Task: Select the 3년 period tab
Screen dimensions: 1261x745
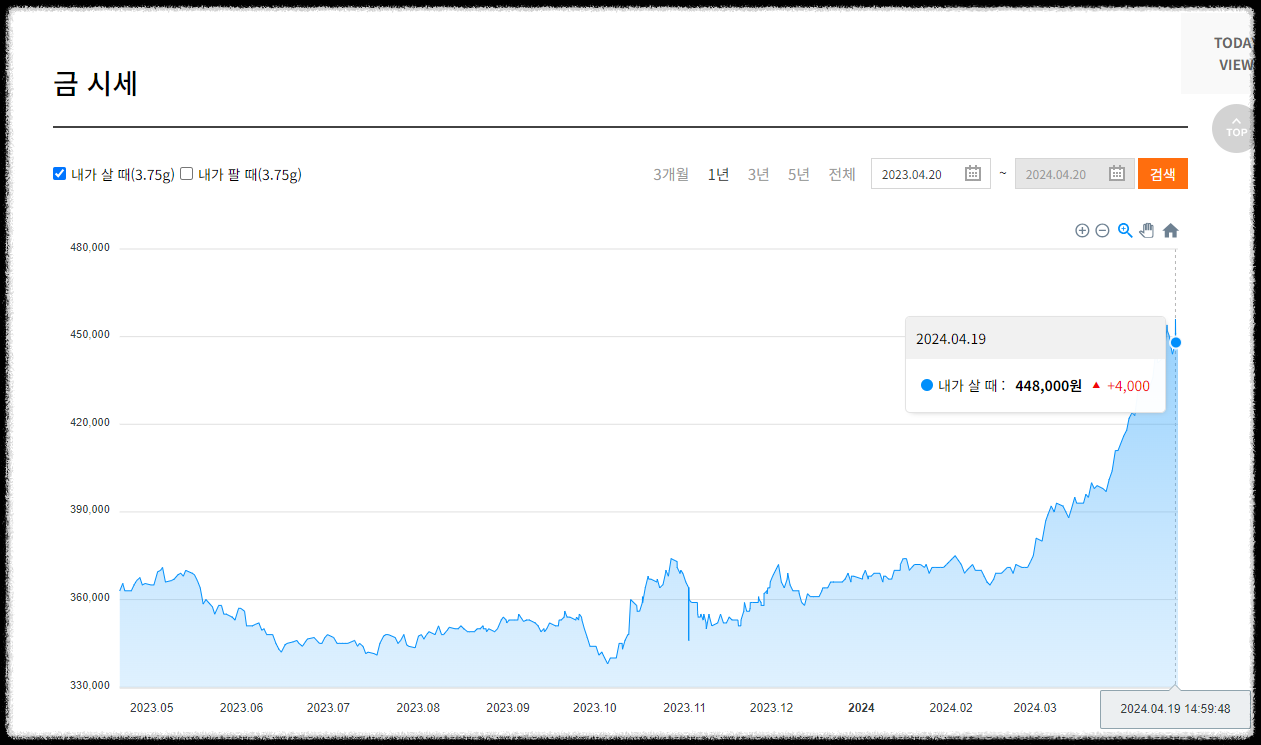Action: [x=759, y=174]
